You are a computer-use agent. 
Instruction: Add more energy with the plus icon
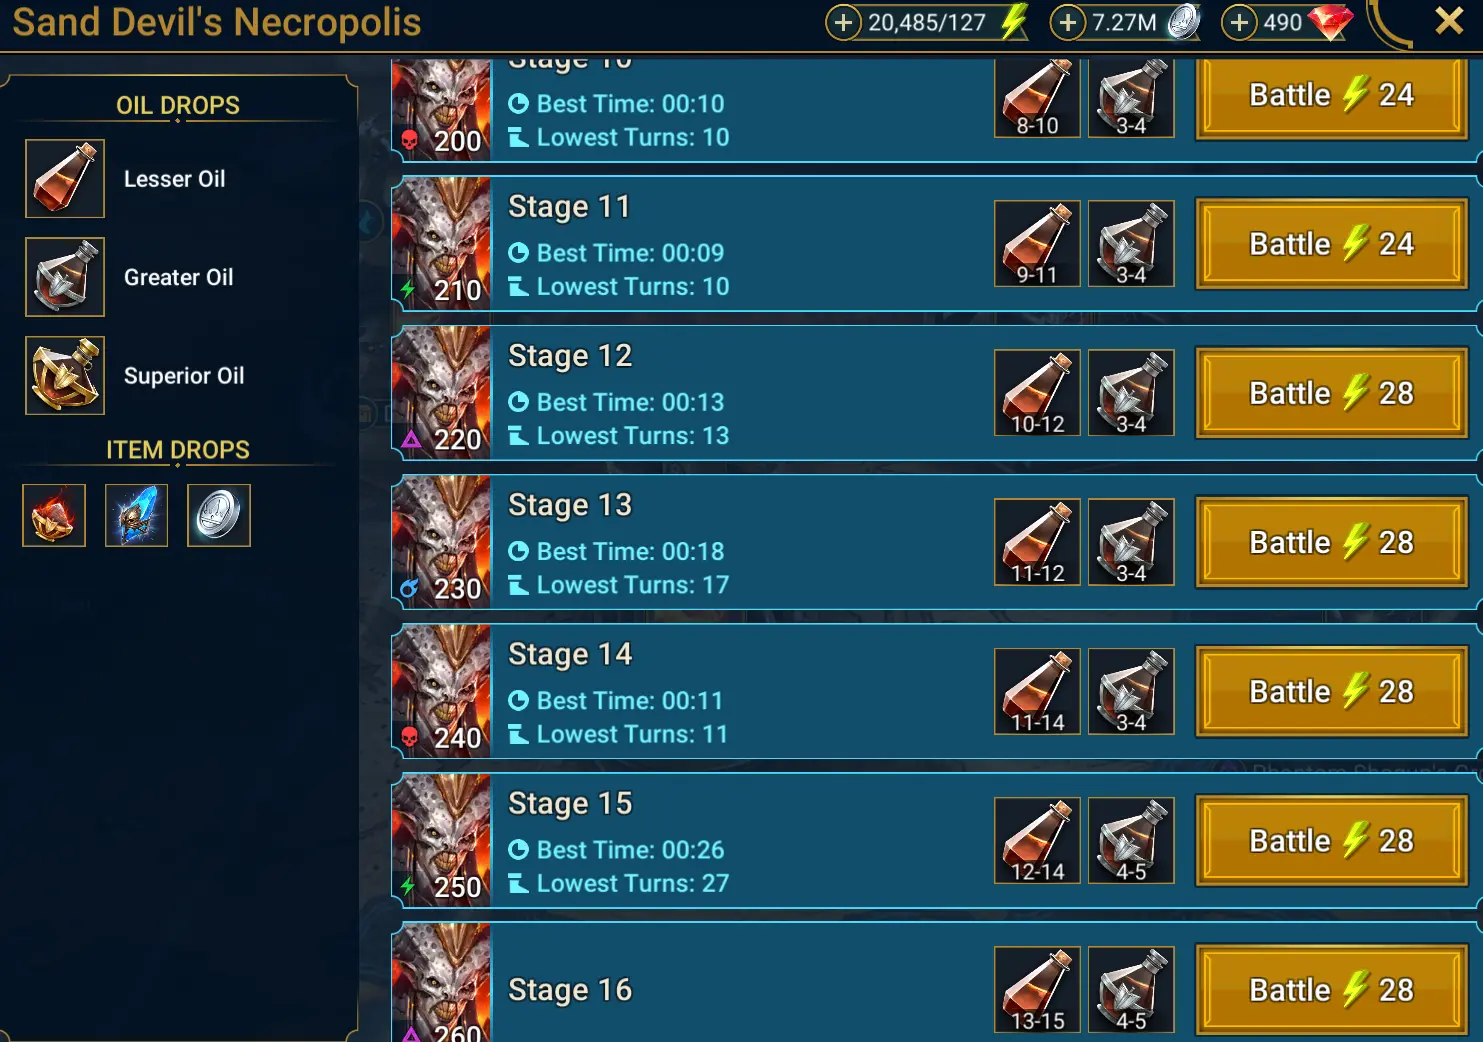click(x=843, y=22)
